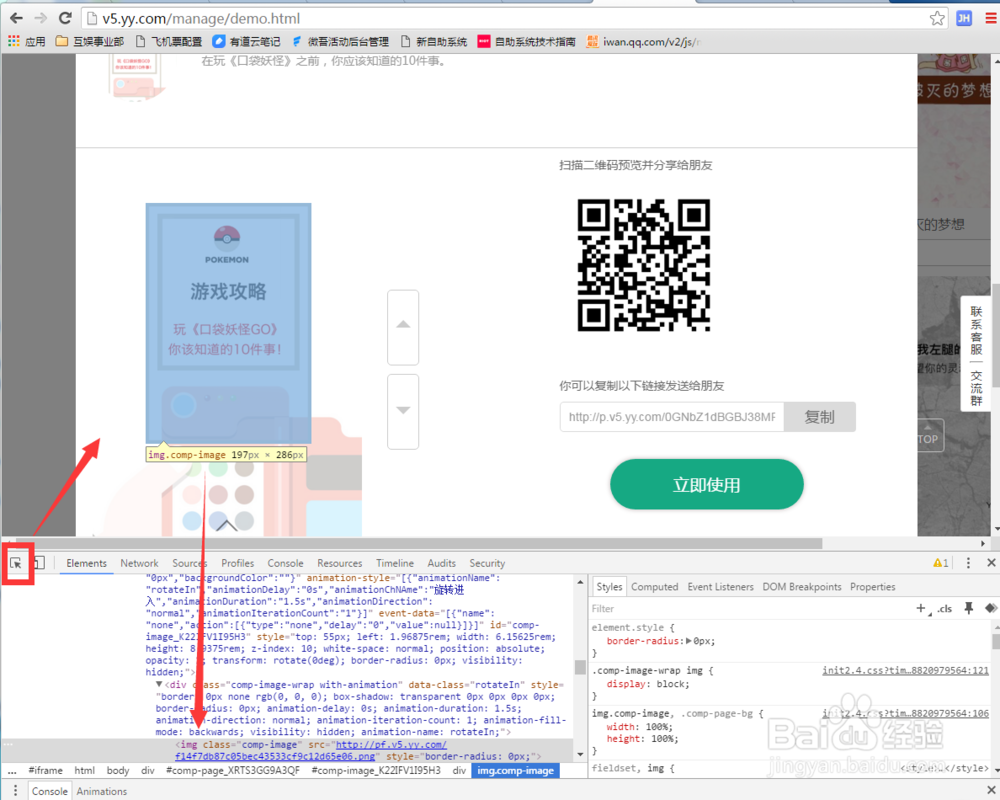Click the yellow warning counter in DevTools
This screenshot has height=800, width=1000.
(x=941, y=563)
